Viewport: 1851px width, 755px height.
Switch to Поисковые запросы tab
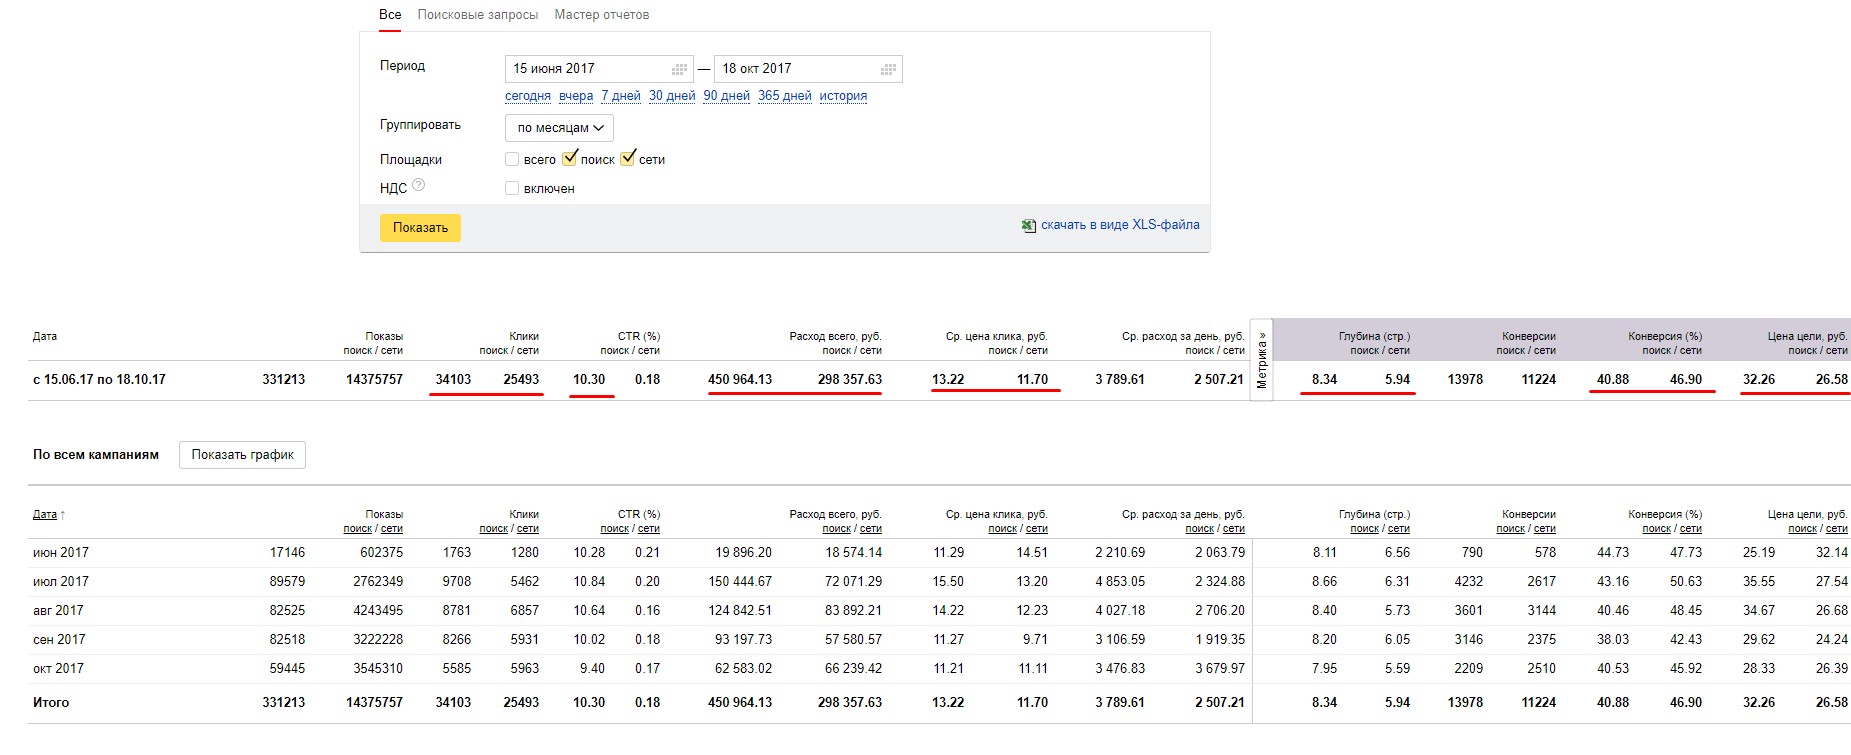click(x=477, y=15)
